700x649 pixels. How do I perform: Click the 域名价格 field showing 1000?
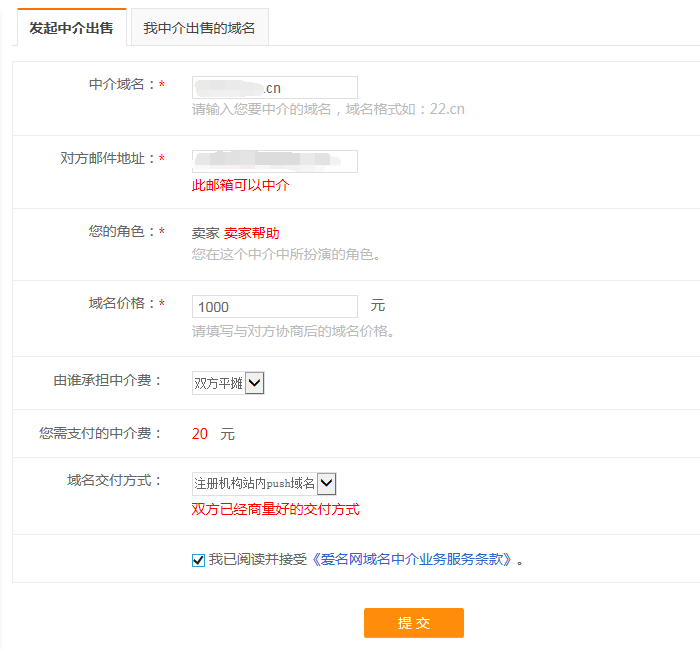pos(274,307)
